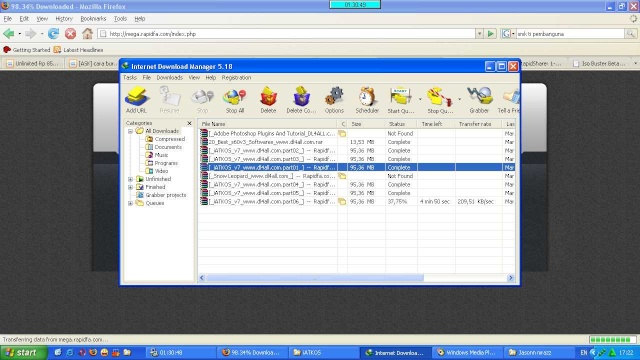This screenshot has width=640, height=360.
Task: Click the Delete Completed toolbar icon
Action: pos(301,100)
